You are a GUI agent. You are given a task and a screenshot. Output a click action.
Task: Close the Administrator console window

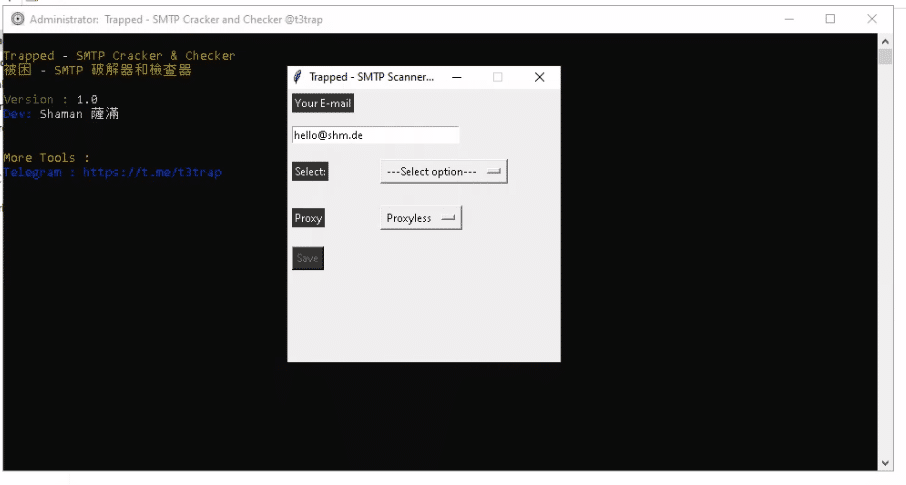pos(872,19)
